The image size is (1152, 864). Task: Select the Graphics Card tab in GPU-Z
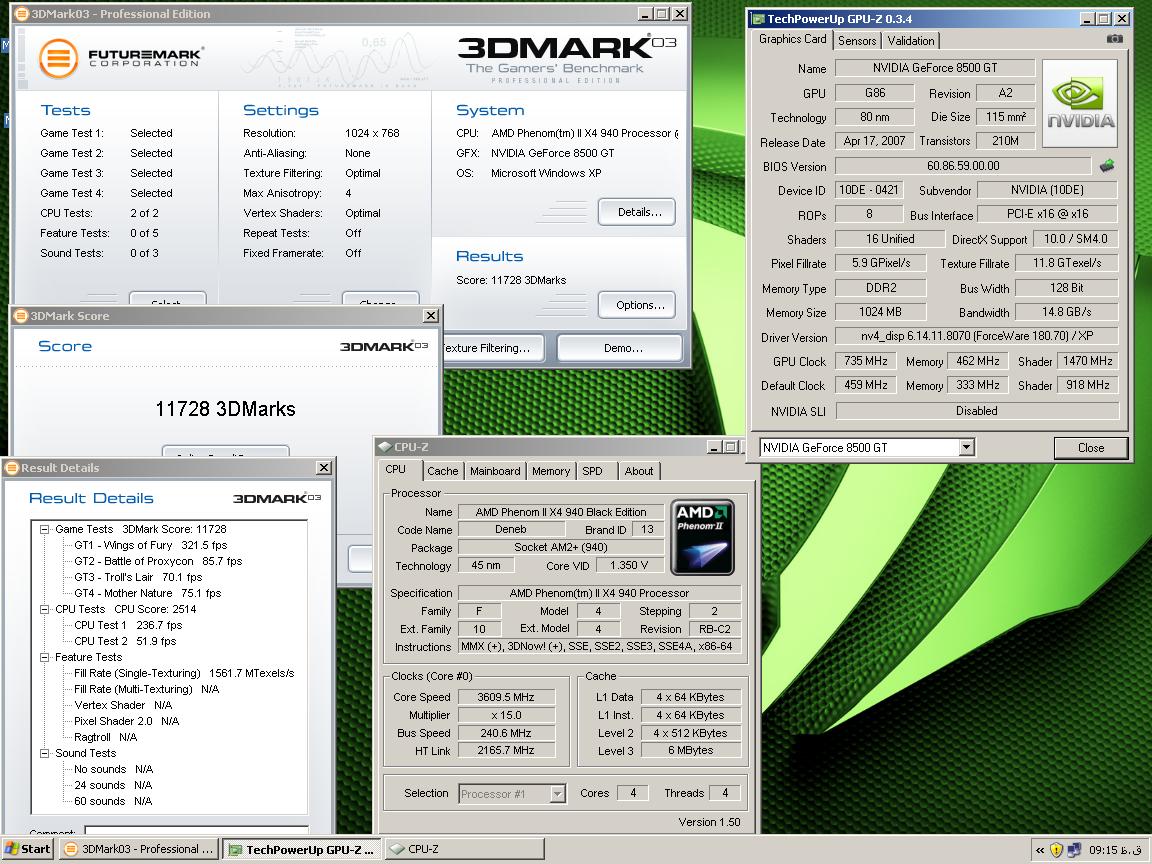(x=793, y=39)
